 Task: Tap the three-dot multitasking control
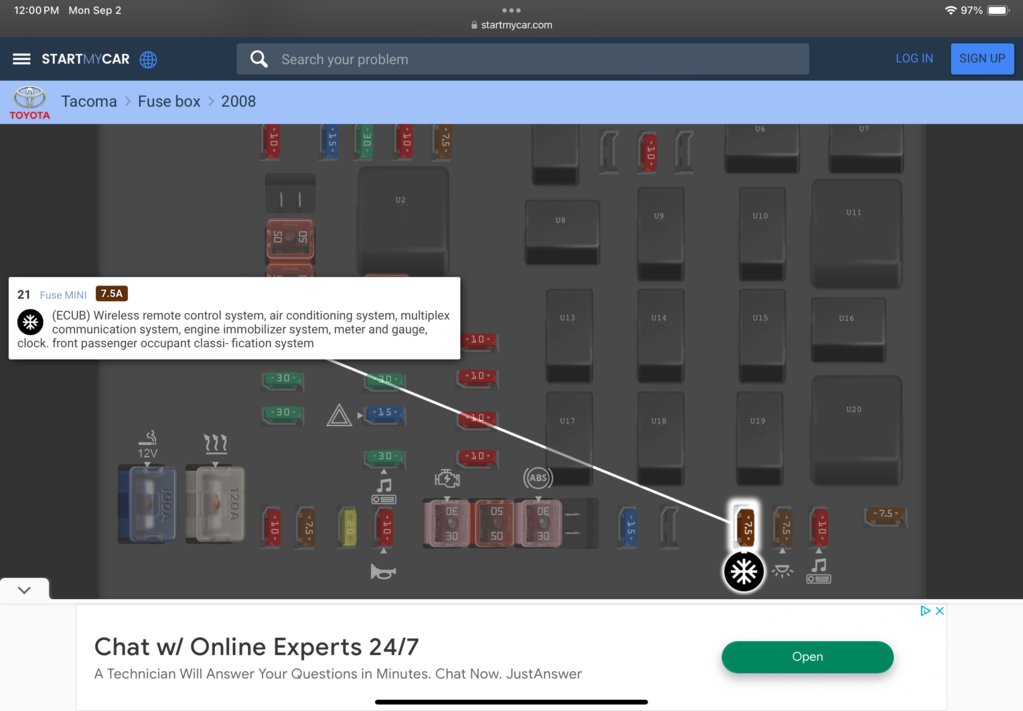[512, 10]
